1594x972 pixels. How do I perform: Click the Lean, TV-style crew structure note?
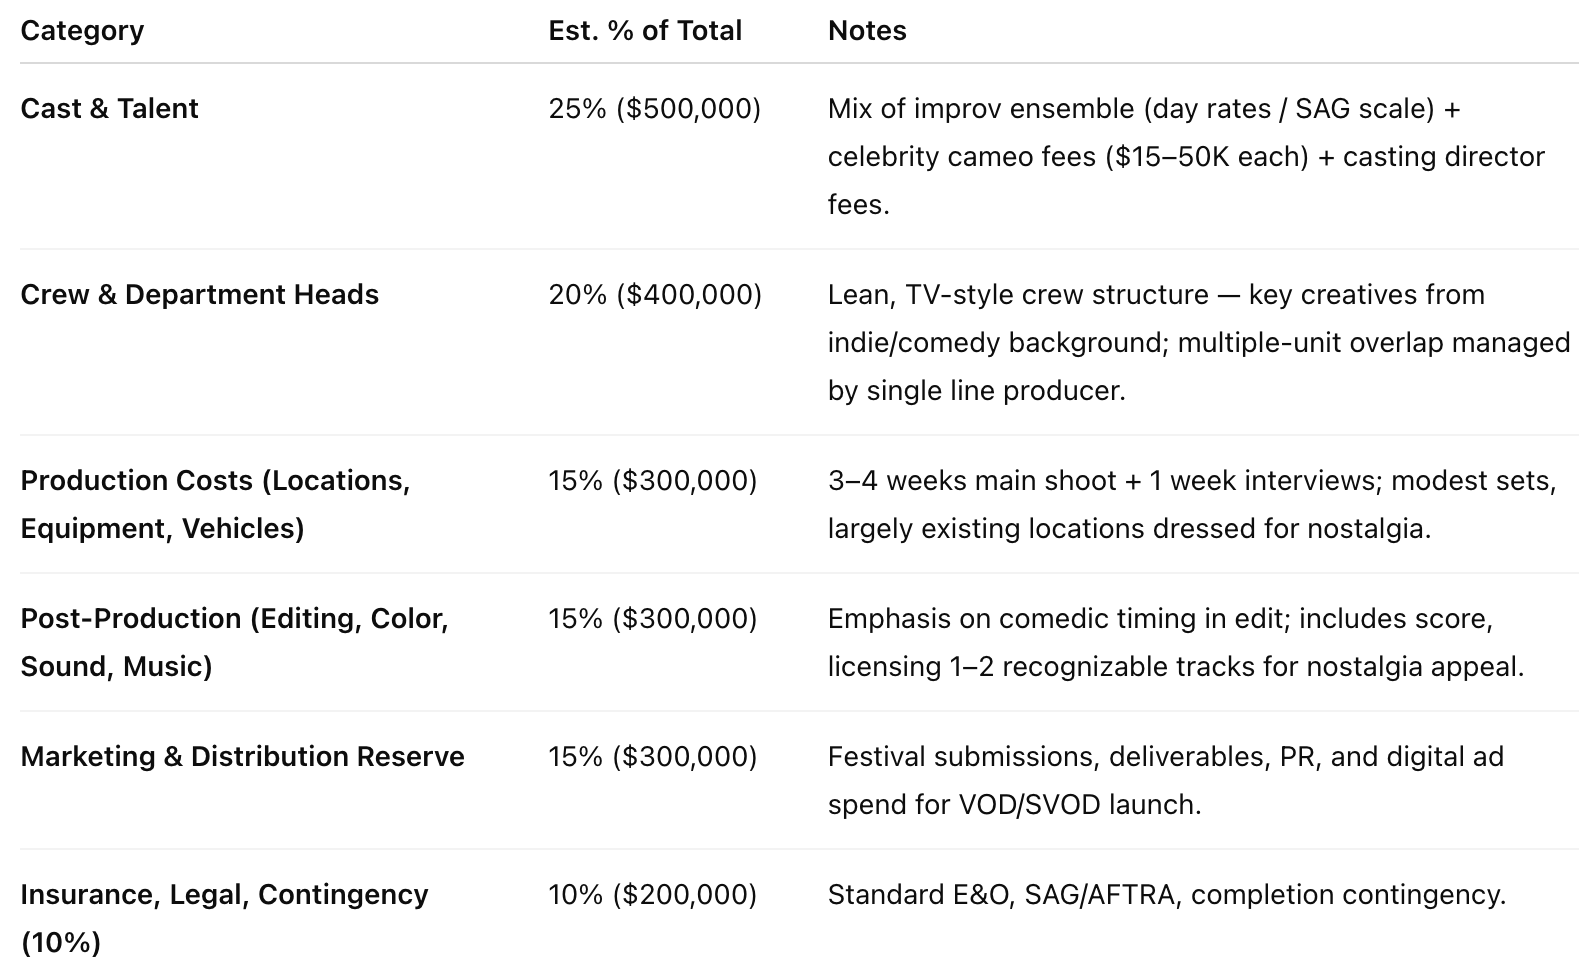1199,343
